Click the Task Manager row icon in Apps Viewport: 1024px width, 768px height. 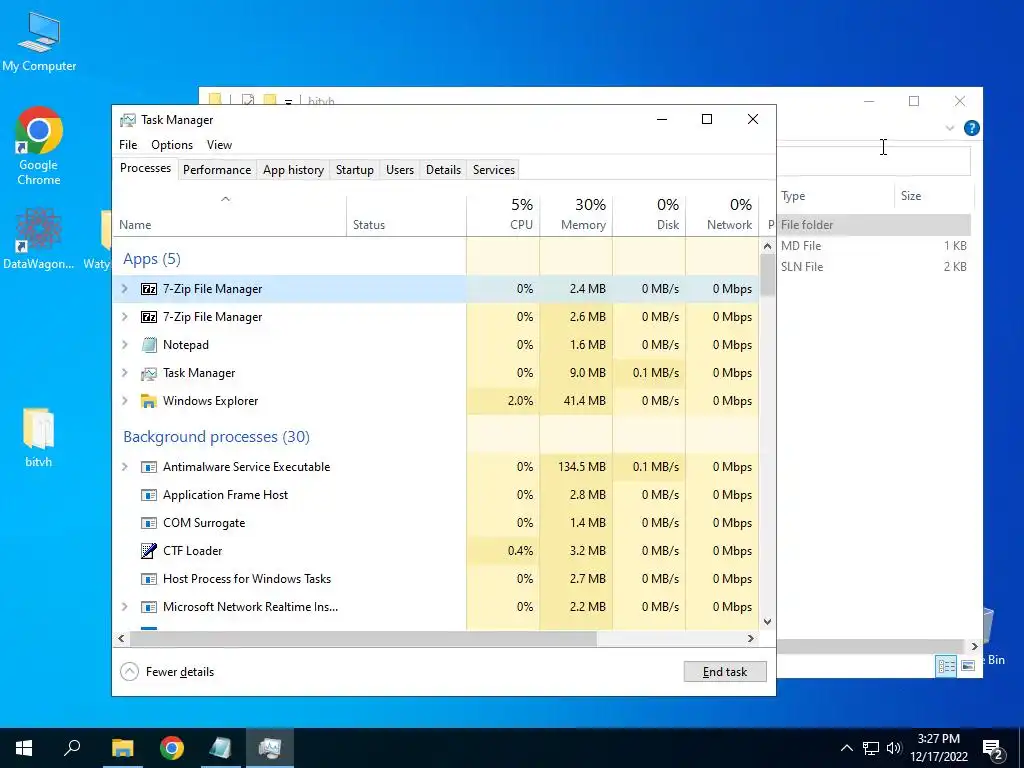coord(149,373)
